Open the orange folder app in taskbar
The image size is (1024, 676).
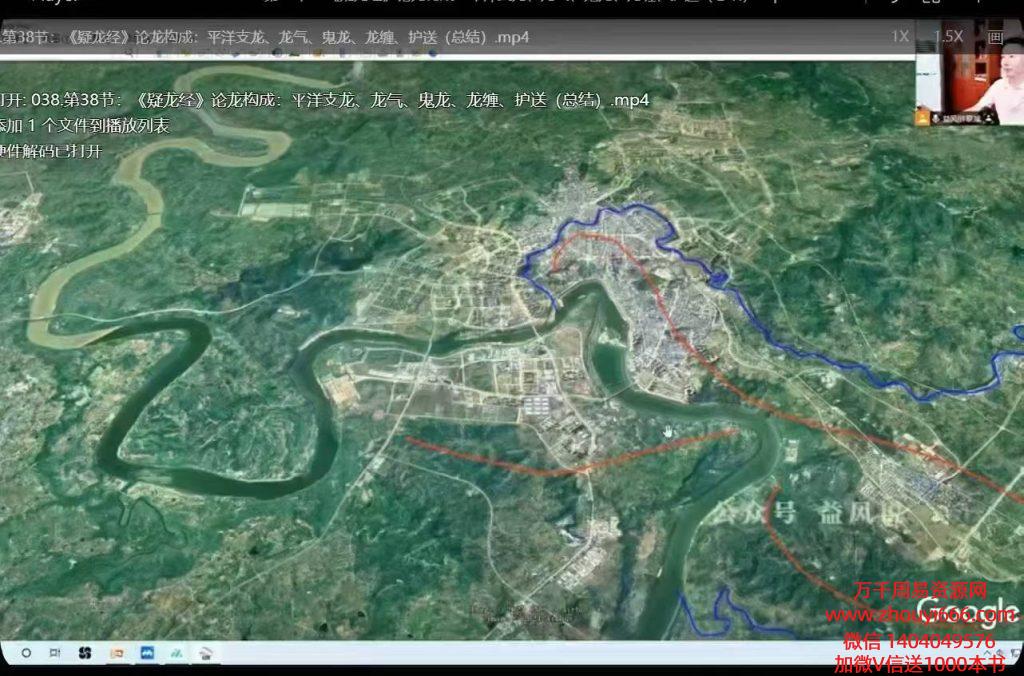coord(116,653)
